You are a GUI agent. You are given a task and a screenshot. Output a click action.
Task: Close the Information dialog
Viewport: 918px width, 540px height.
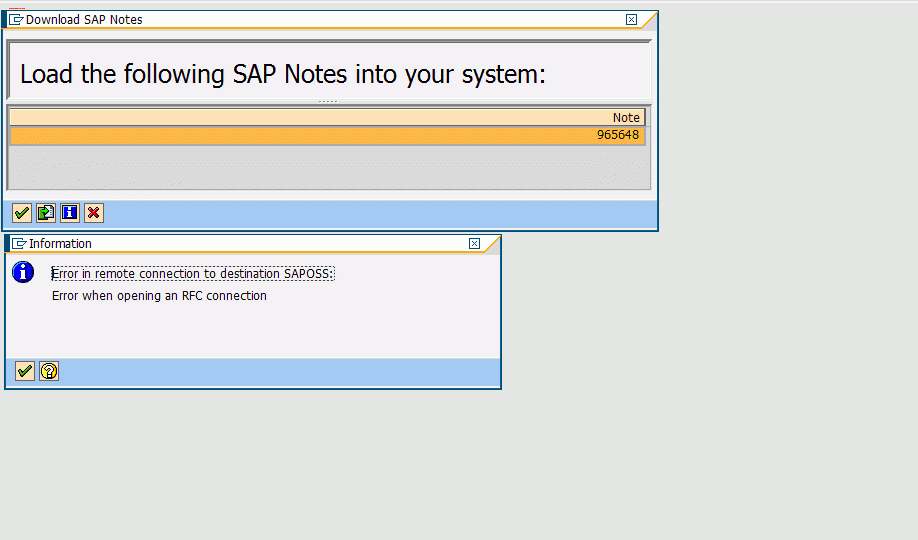point(474,244)
